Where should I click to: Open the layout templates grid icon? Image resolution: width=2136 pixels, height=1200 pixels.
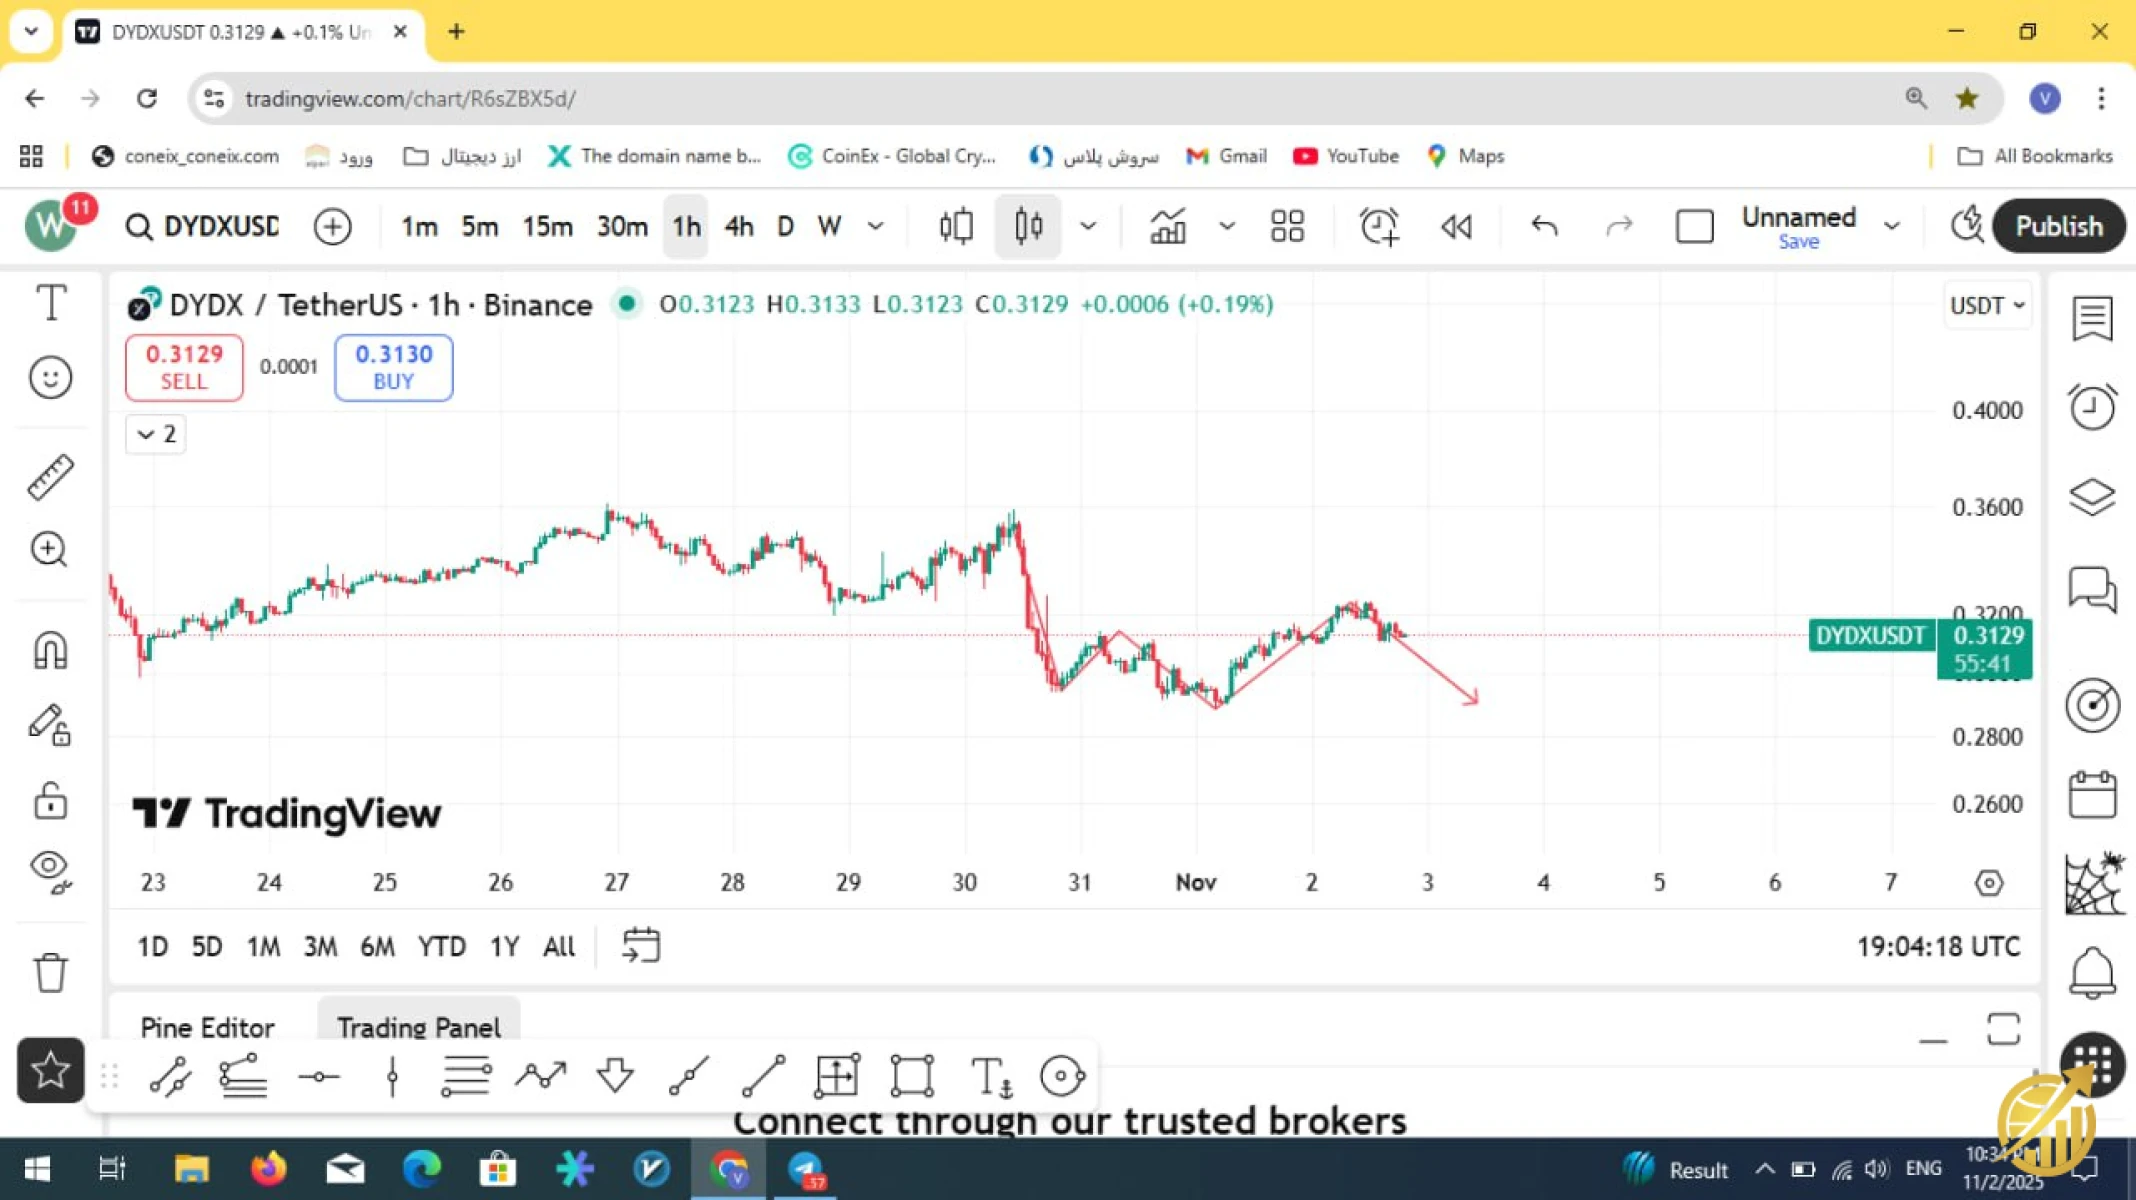click(x=1287, y=226)
